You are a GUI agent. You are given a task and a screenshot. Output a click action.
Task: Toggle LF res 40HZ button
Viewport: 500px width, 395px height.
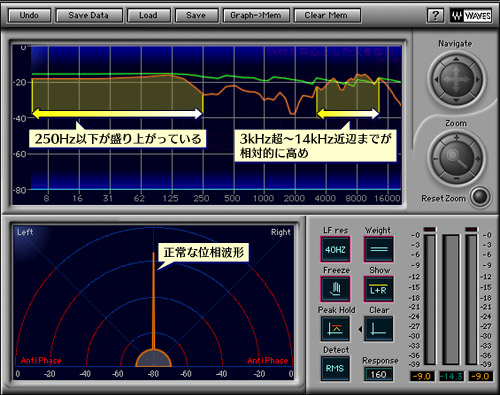(x=335, y=249)
